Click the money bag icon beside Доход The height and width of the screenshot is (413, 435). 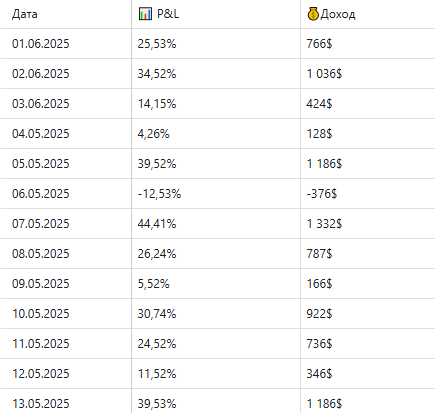[313, 14]
